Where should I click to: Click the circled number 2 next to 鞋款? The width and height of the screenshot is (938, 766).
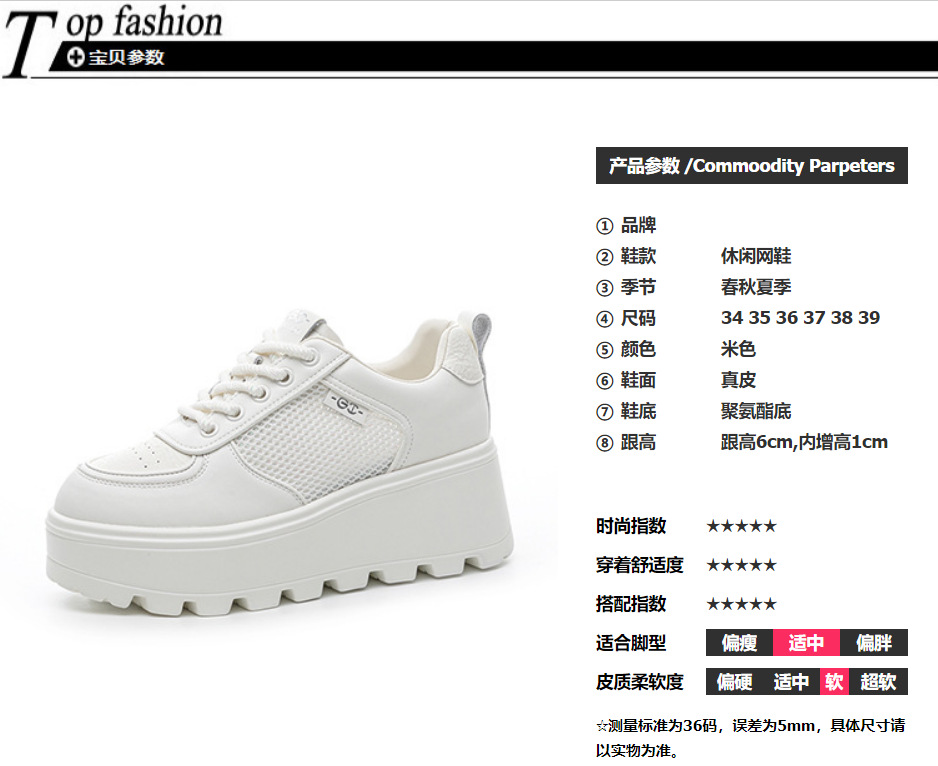tap(604, 257)
